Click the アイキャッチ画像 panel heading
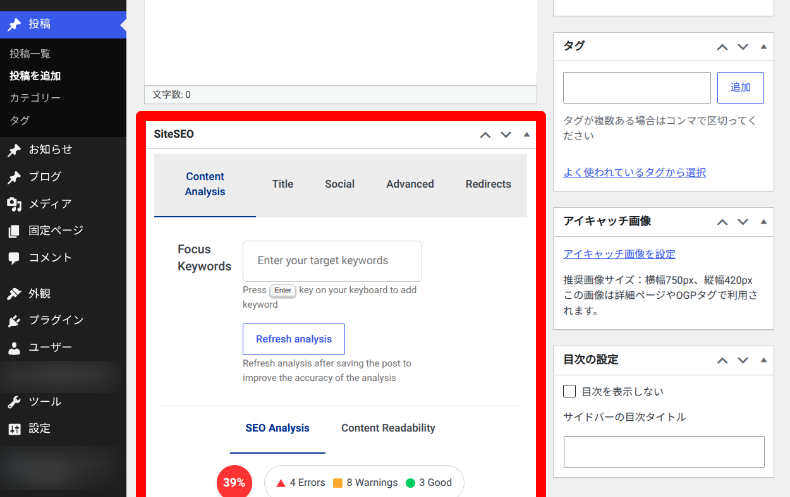 click(x=607, y=221)
